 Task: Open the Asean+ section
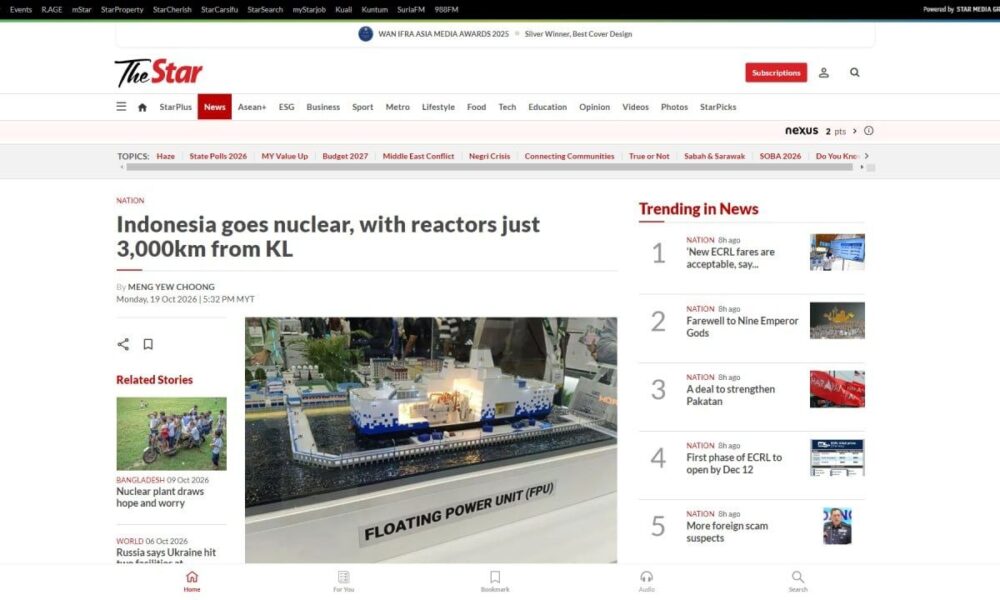click(x=252, y=107)
